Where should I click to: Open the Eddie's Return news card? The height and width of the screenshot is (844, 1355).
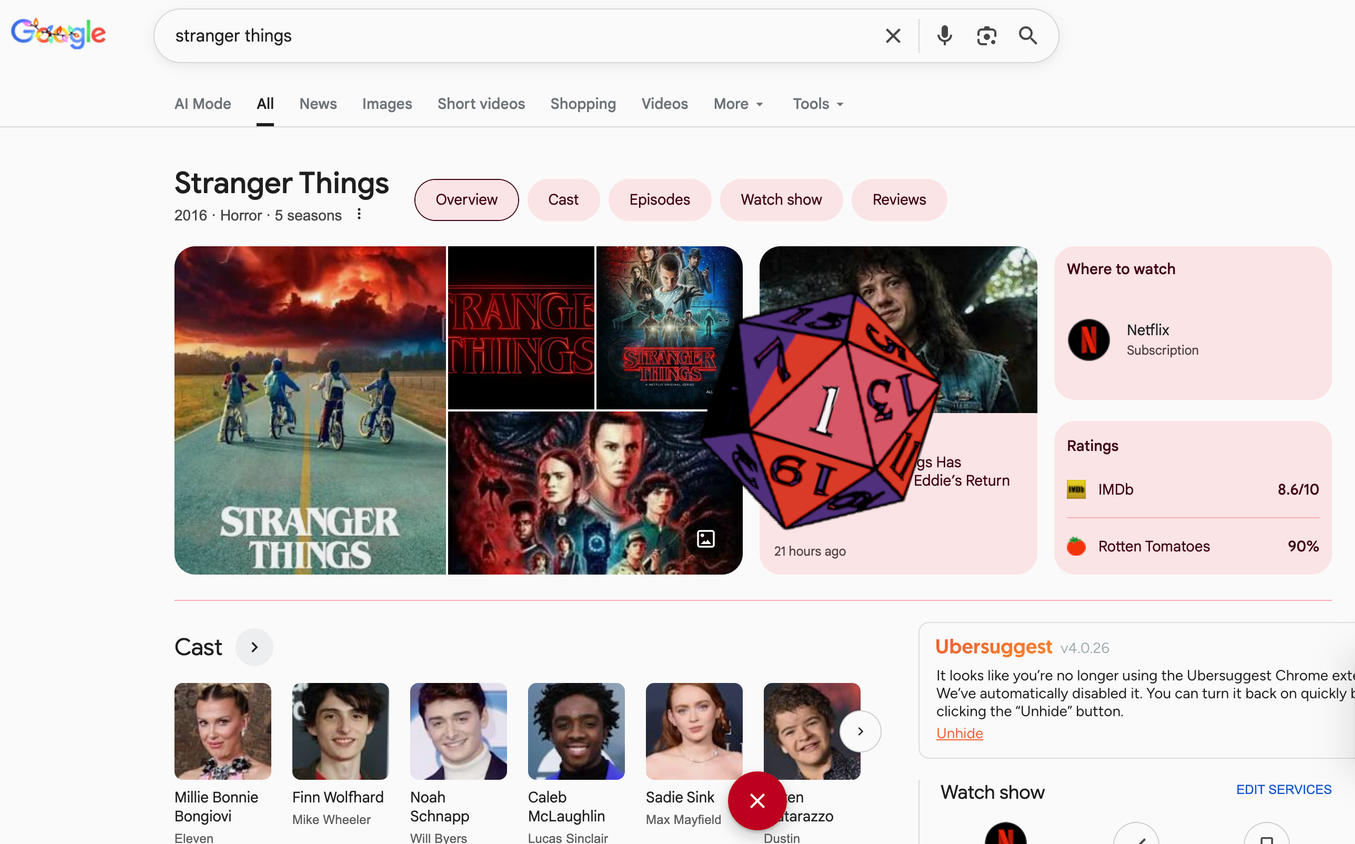point(898,410)
